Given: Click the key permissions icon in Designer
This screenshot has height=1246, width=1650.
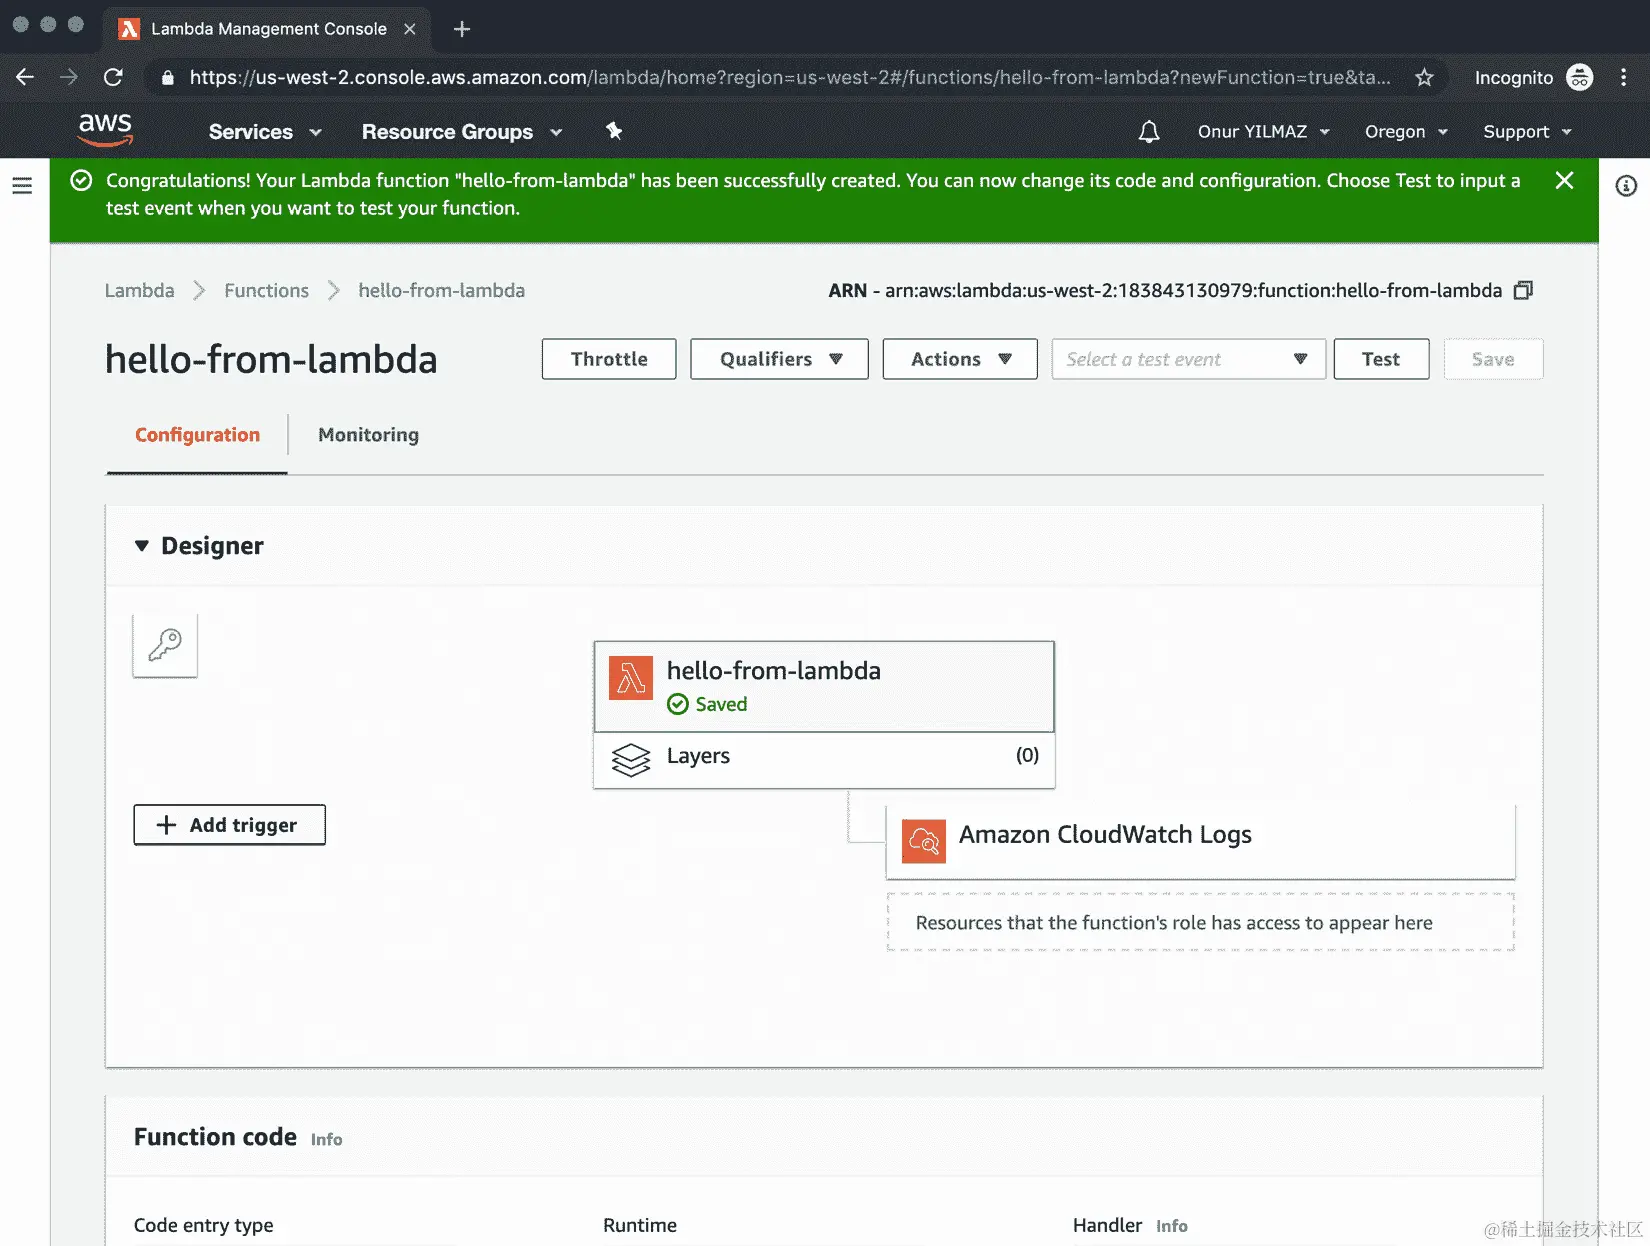Looking at the screenshot, I should pyautogui.click(x=164, y=645).
